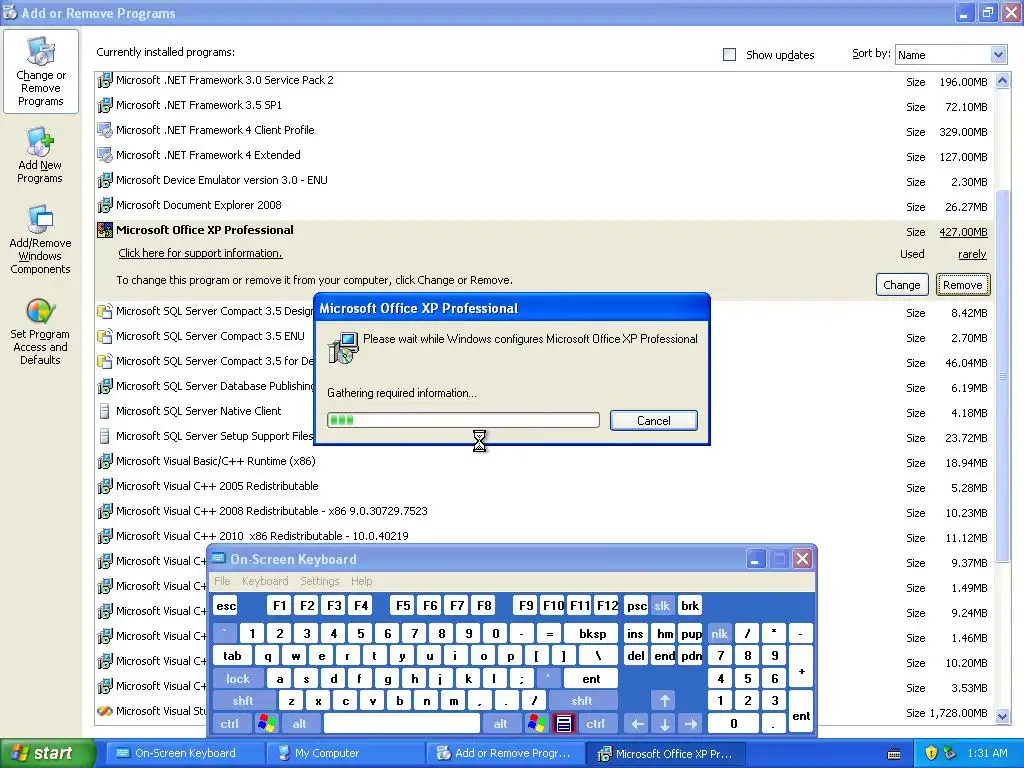The height and width of the screenshot is (768, 1024).
Task: Enable the Show updates checkbox
Action: (729, 55)
